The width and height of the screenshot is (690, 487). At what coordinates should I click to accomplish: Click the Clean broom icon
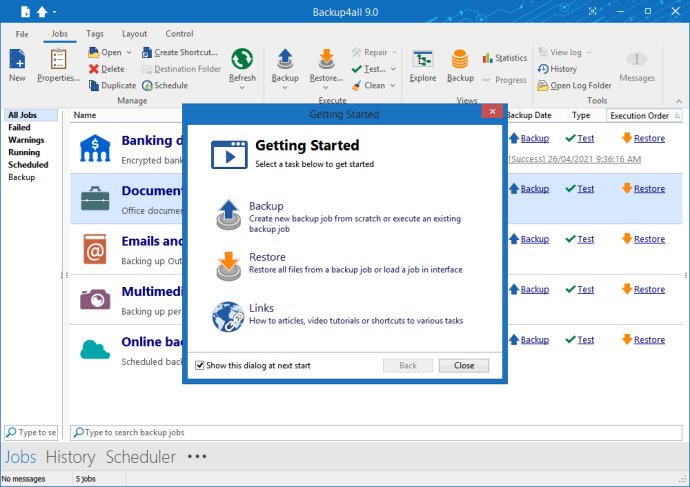[357, 85]
